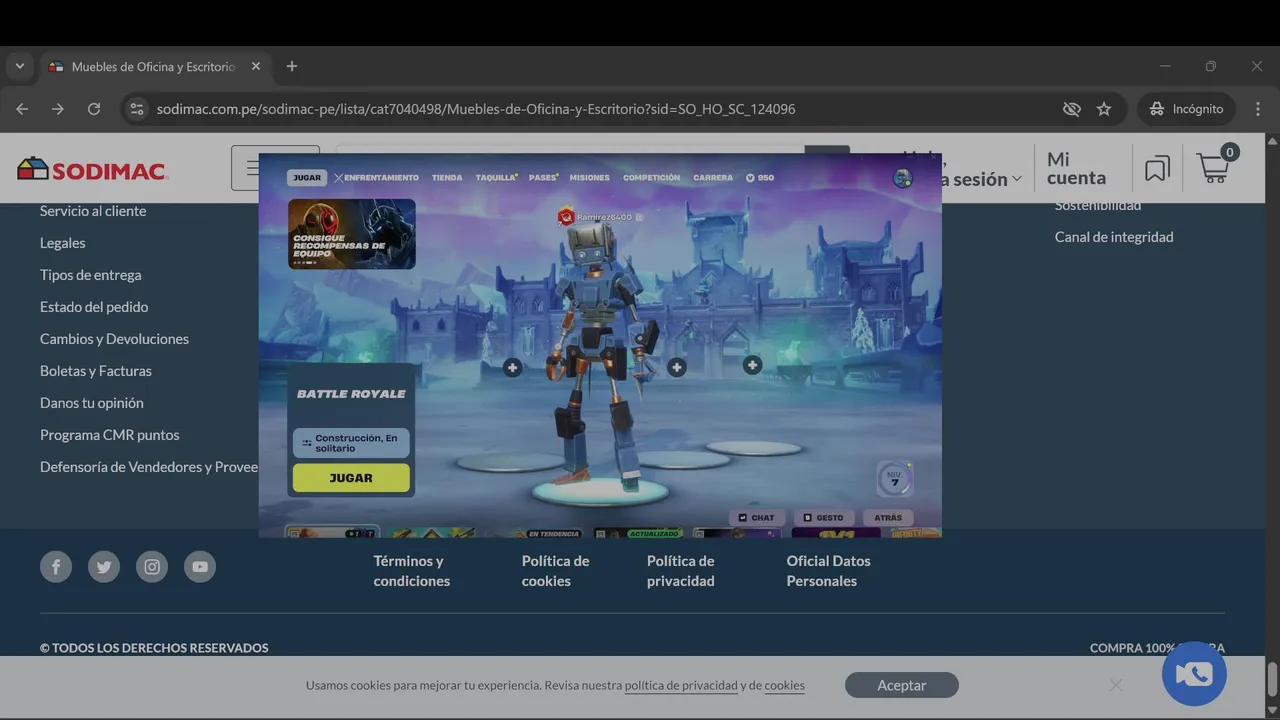Open the Fortnite player profile avatar icon
Viewport: 1280px width, 720px height.
click(903, 178)
